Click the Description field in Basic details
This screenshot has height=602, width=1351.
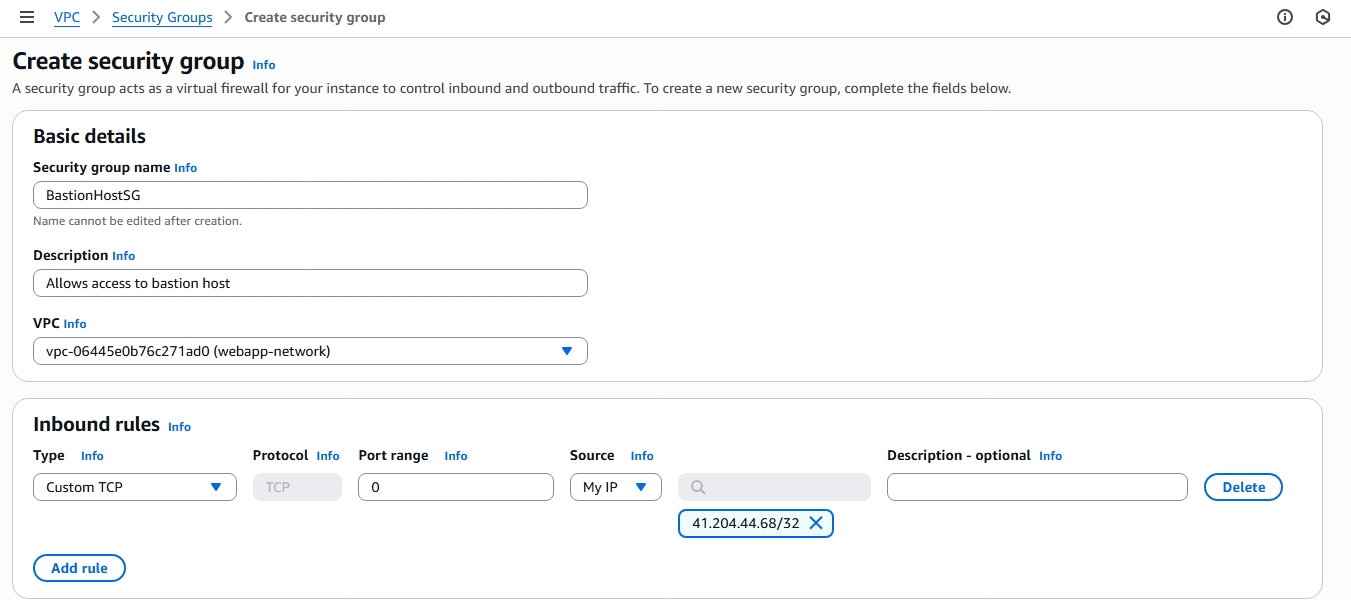click(x=310, y=283)
